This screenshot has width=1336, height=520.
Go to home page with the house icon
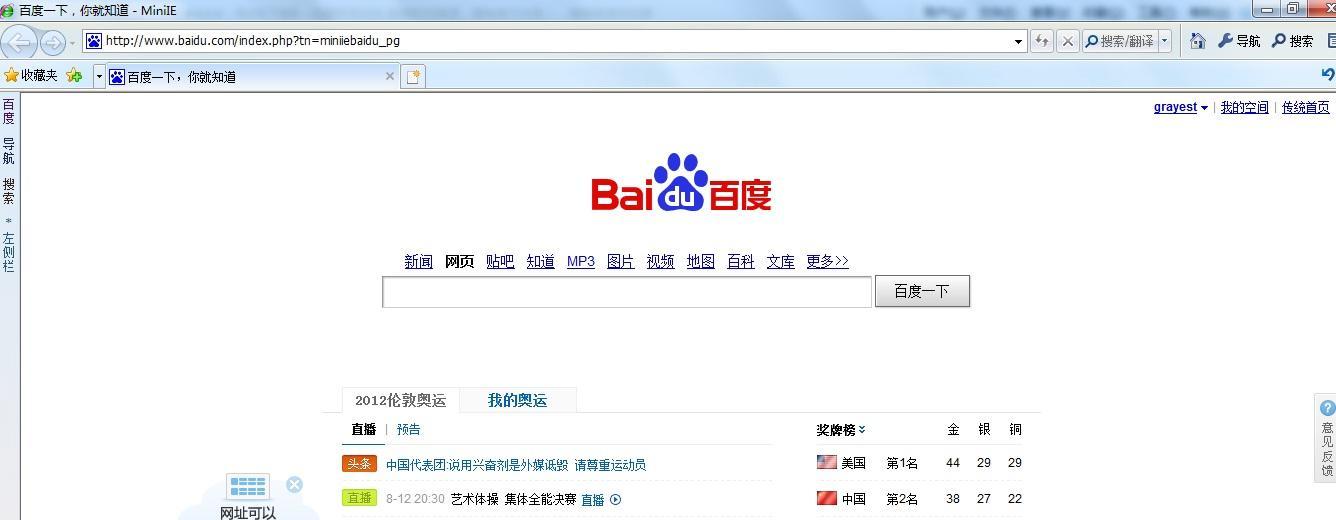point(1197,41)
